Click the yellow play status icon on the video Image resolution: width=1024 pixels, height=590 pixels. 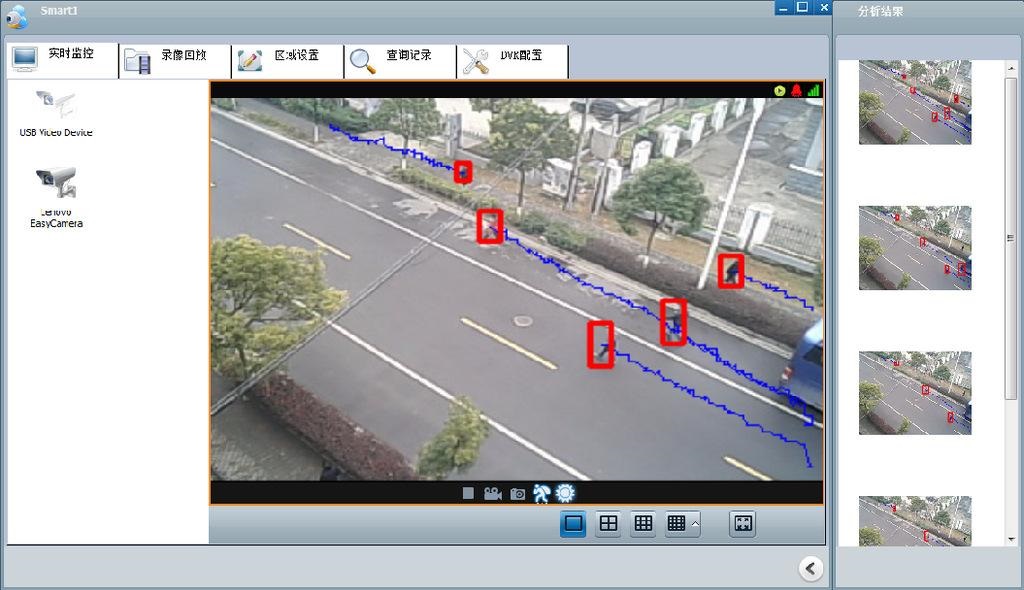tap(779, 90)
